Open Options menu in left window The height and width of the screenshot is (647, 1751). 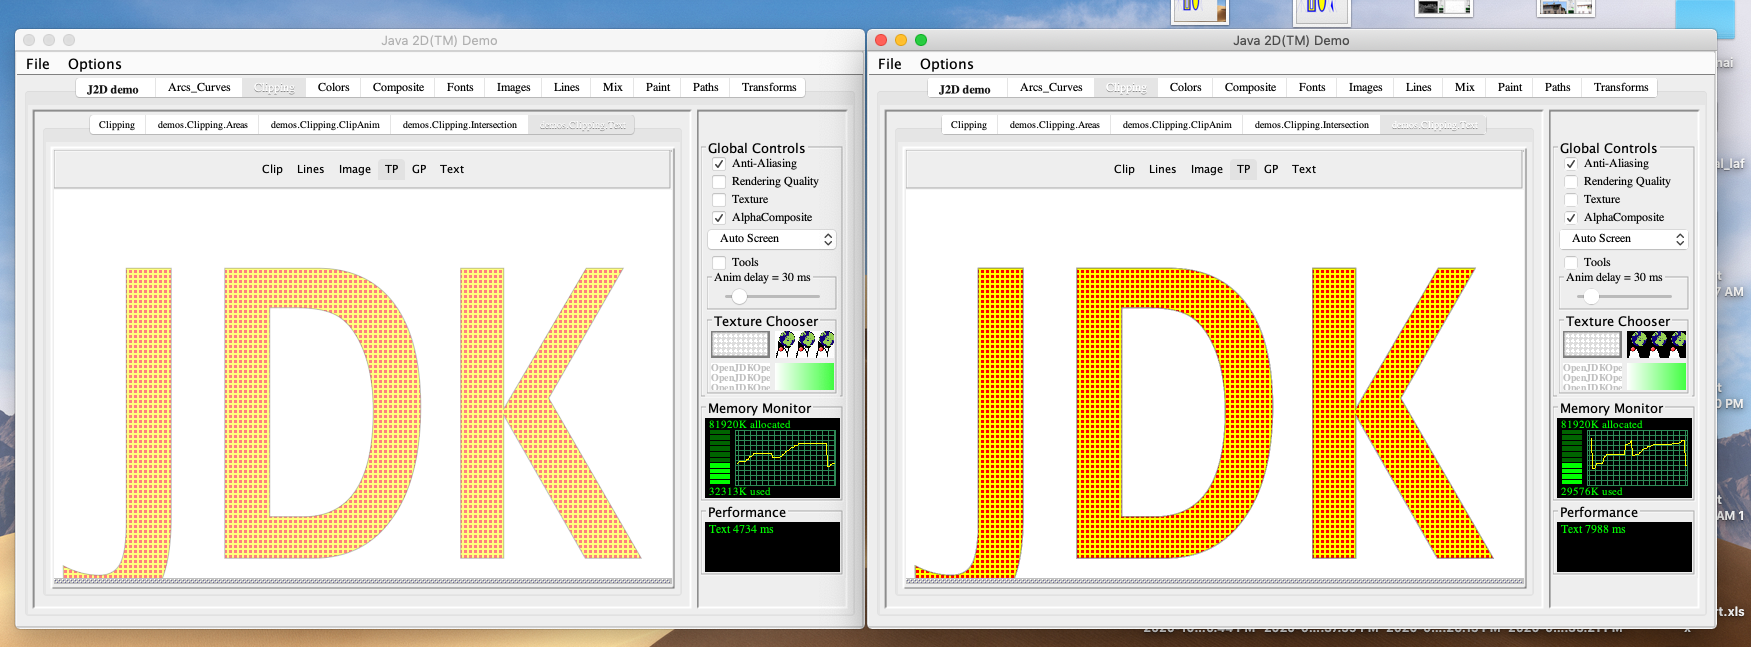tap(95, 64)
